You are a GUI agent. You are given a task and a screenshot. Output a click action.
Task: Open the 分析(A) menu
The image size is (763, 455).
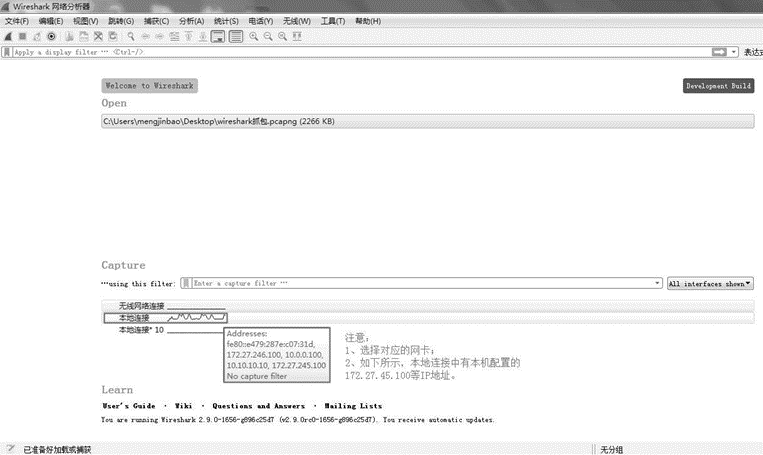(x=191, y=21)
